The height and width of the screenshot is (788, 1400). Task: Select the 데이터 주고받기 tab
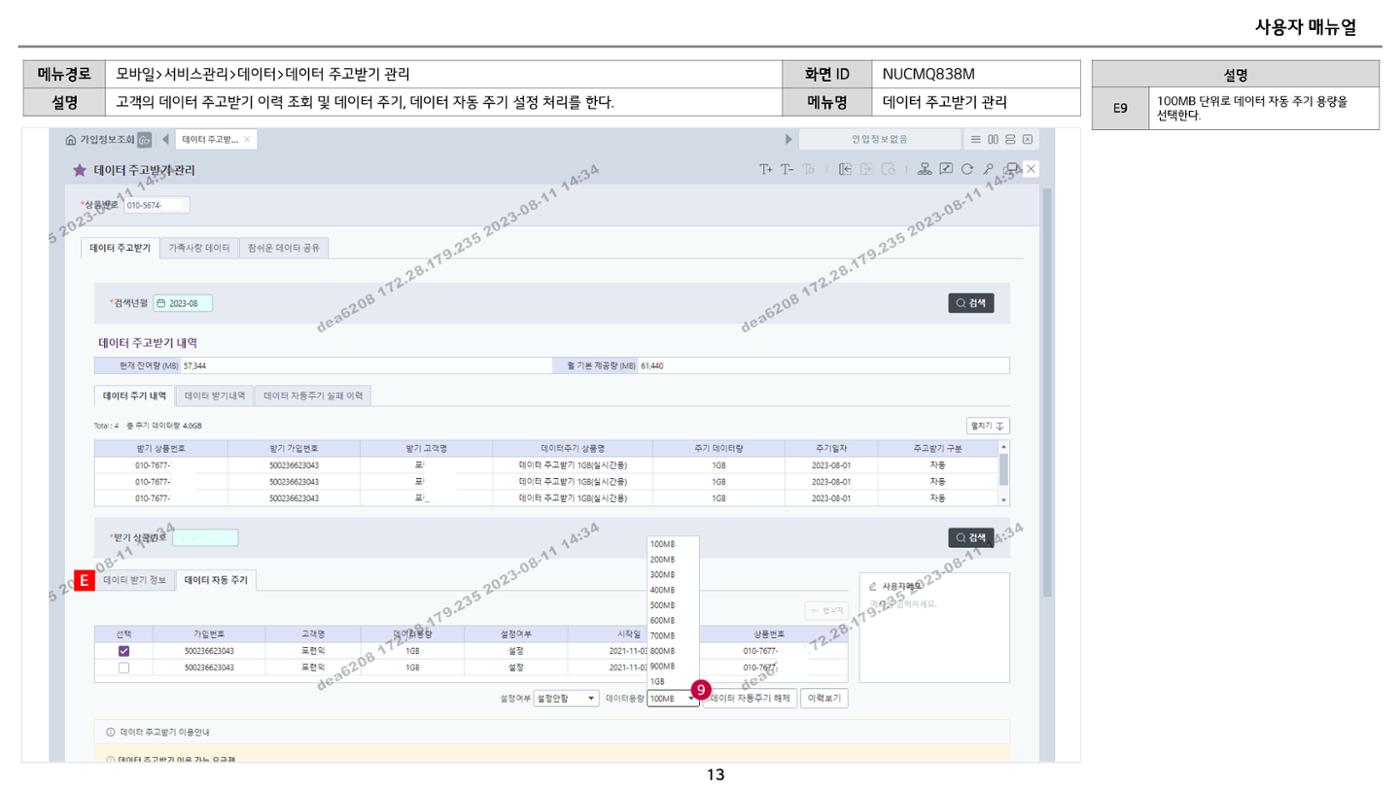pyautogui.click(x=120, y=247)
